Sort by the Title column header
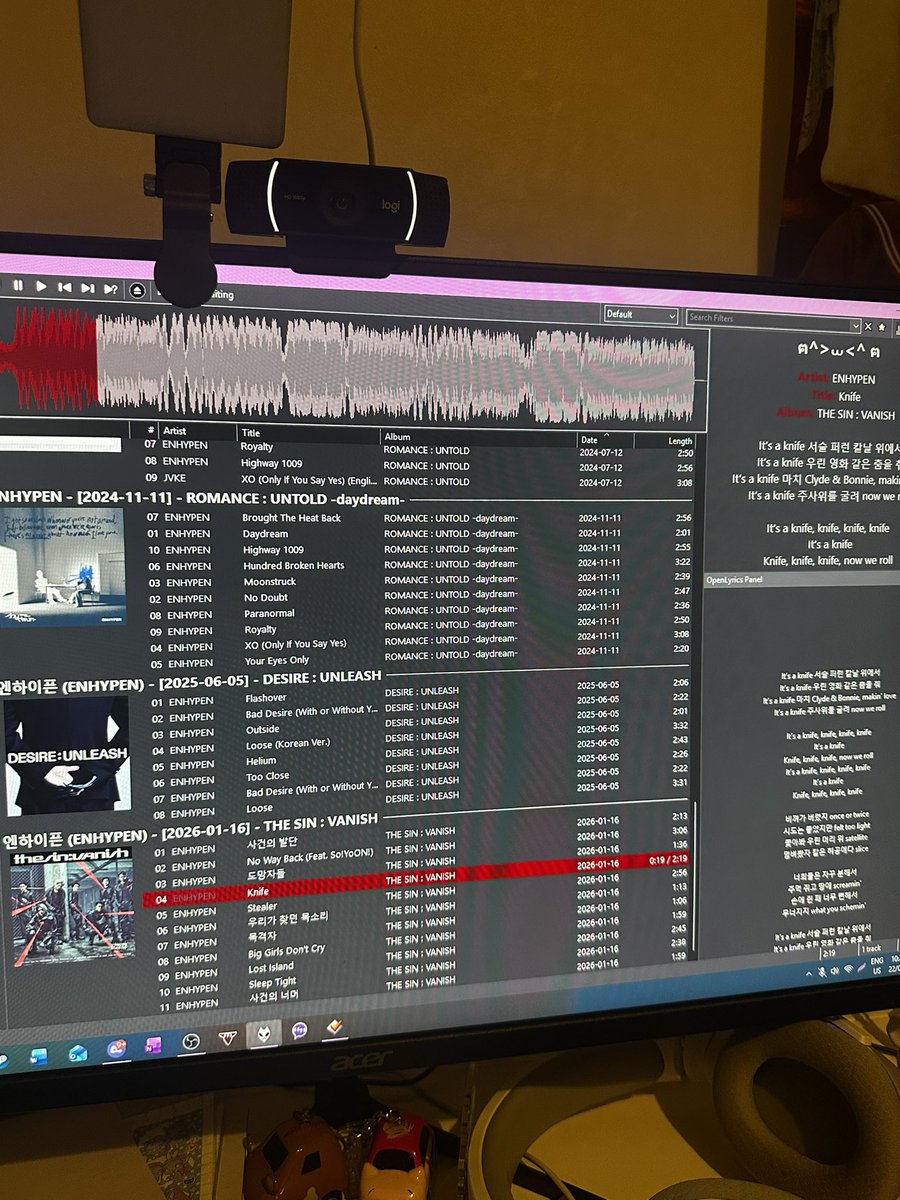This screenshot has width=900, height=1200. tap(250, 433)
